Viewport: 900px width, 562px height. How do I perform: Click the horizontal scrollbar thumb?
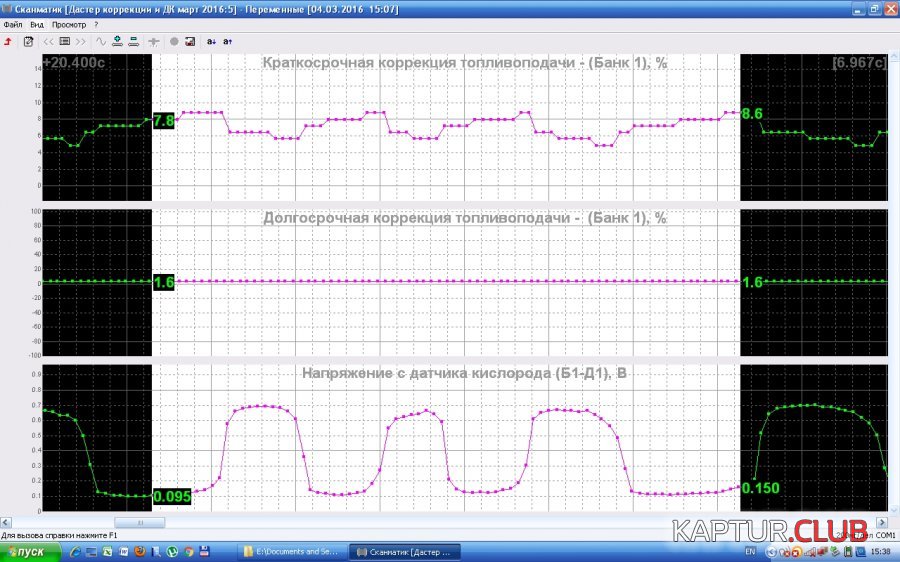point(139,522)
